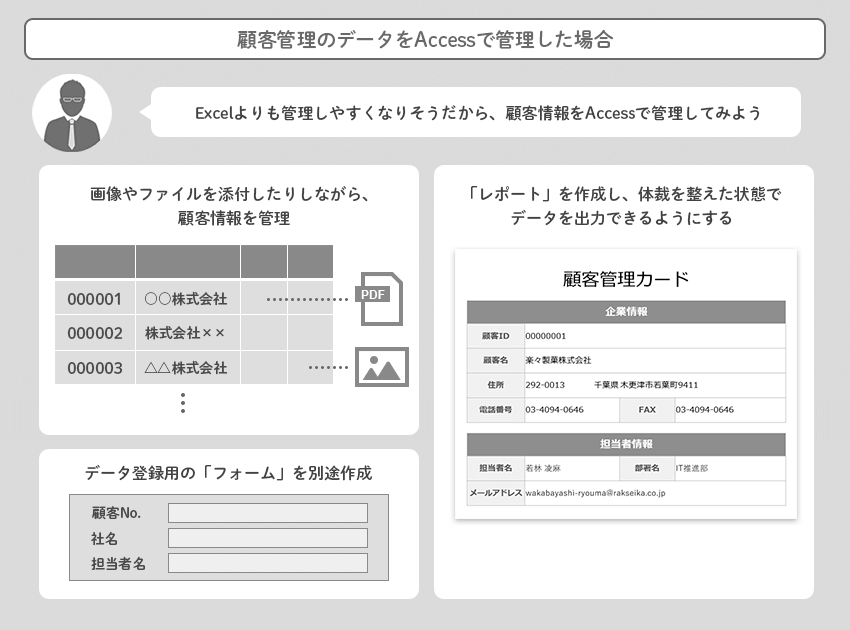850x630 pixels.
Task: Click the 住所 label cell
Action: pos(495,385)
